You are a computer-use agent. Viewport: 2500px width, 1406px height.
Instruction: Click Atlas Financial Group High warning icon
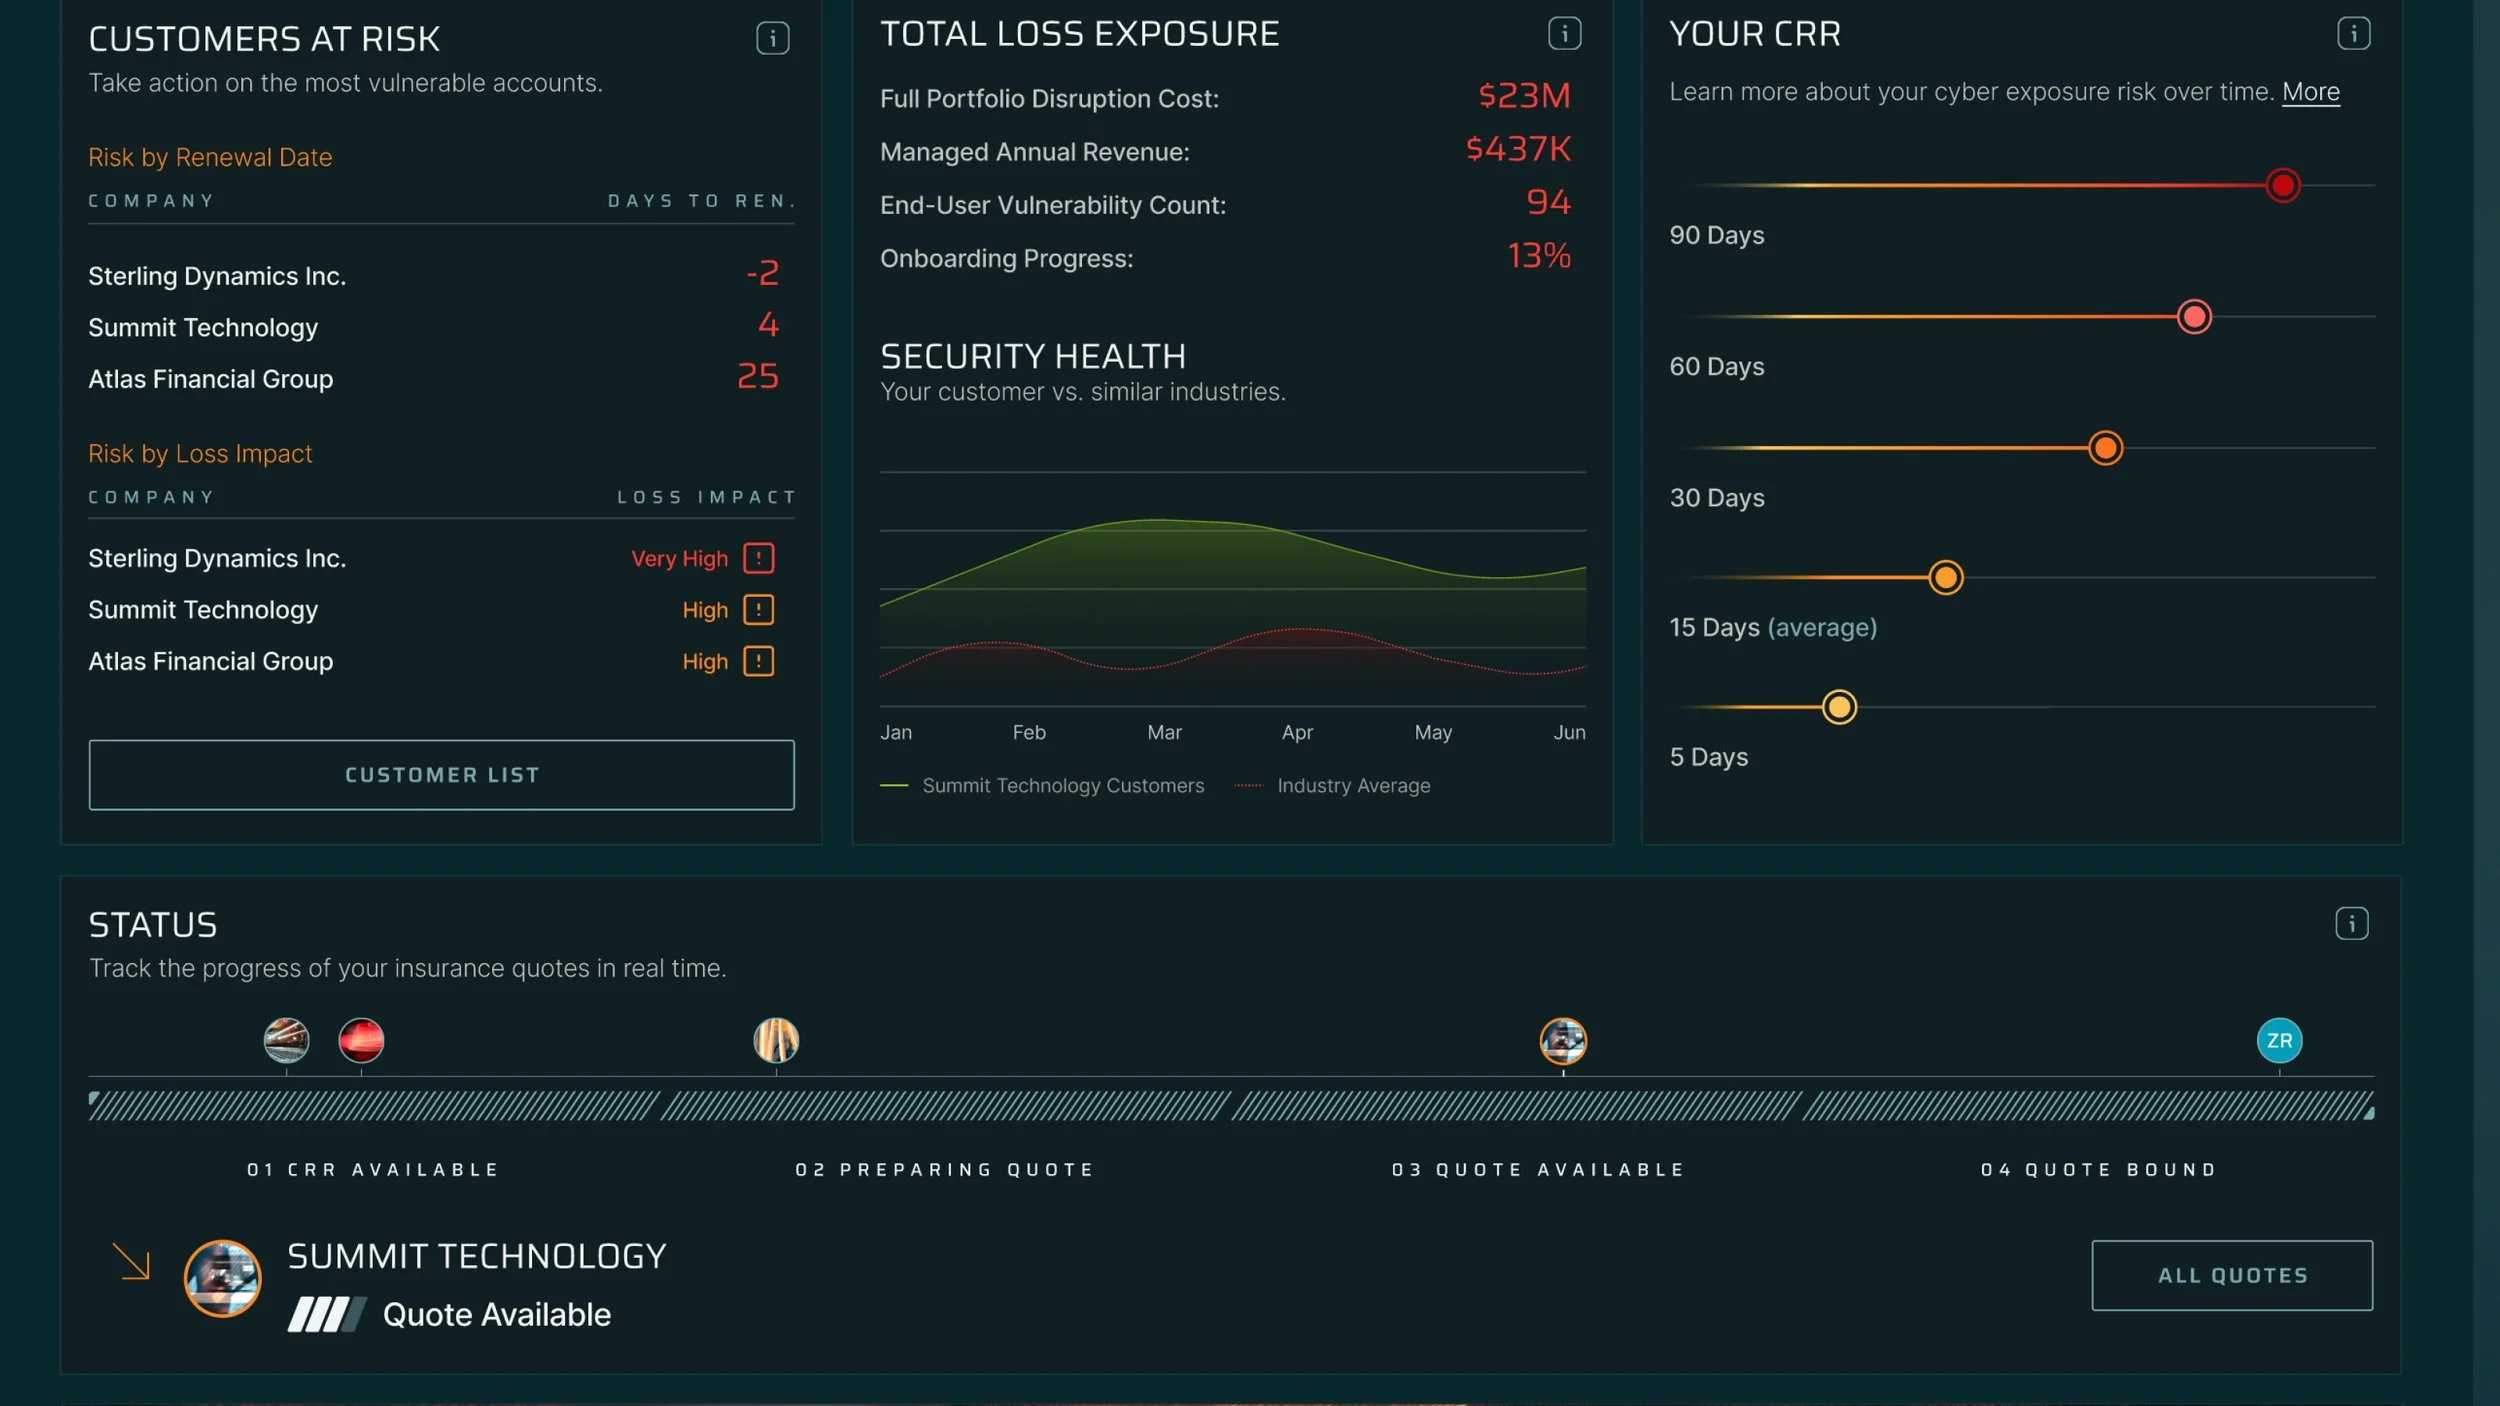click(x=758, y=662)
